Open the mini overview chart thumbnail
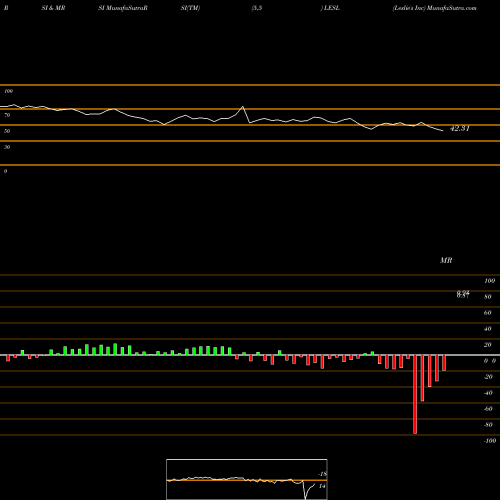Viewport: 500px width, 500px height. click(247, 479)
